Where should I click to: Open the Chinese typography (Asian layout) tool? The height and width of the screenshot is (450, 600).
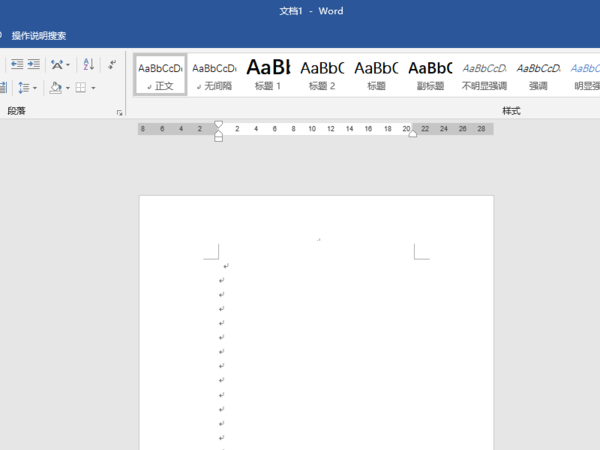pyautogui.click(x=57, y=64)
